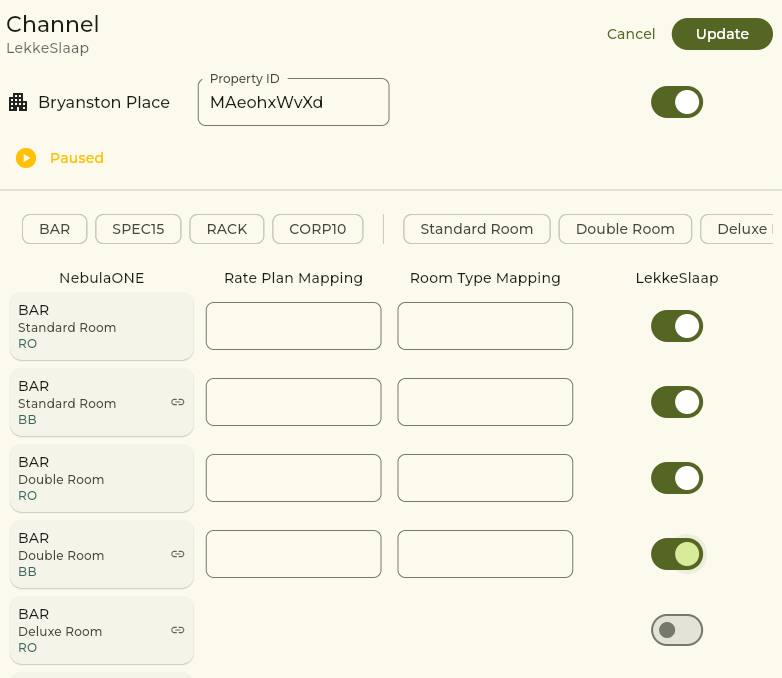Filter by Standard Room chip
The height and width of the screenshot is (678, 782).
click(477, 229)
